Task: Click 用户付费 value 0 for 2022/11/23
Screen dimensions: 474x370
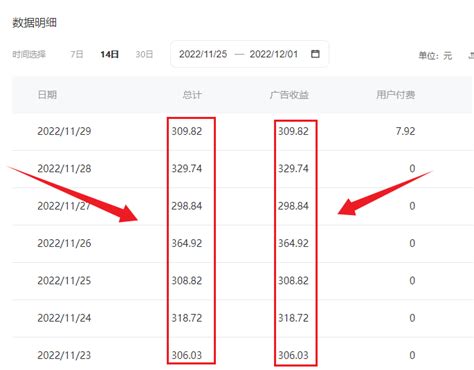Action: click(412, 355)
